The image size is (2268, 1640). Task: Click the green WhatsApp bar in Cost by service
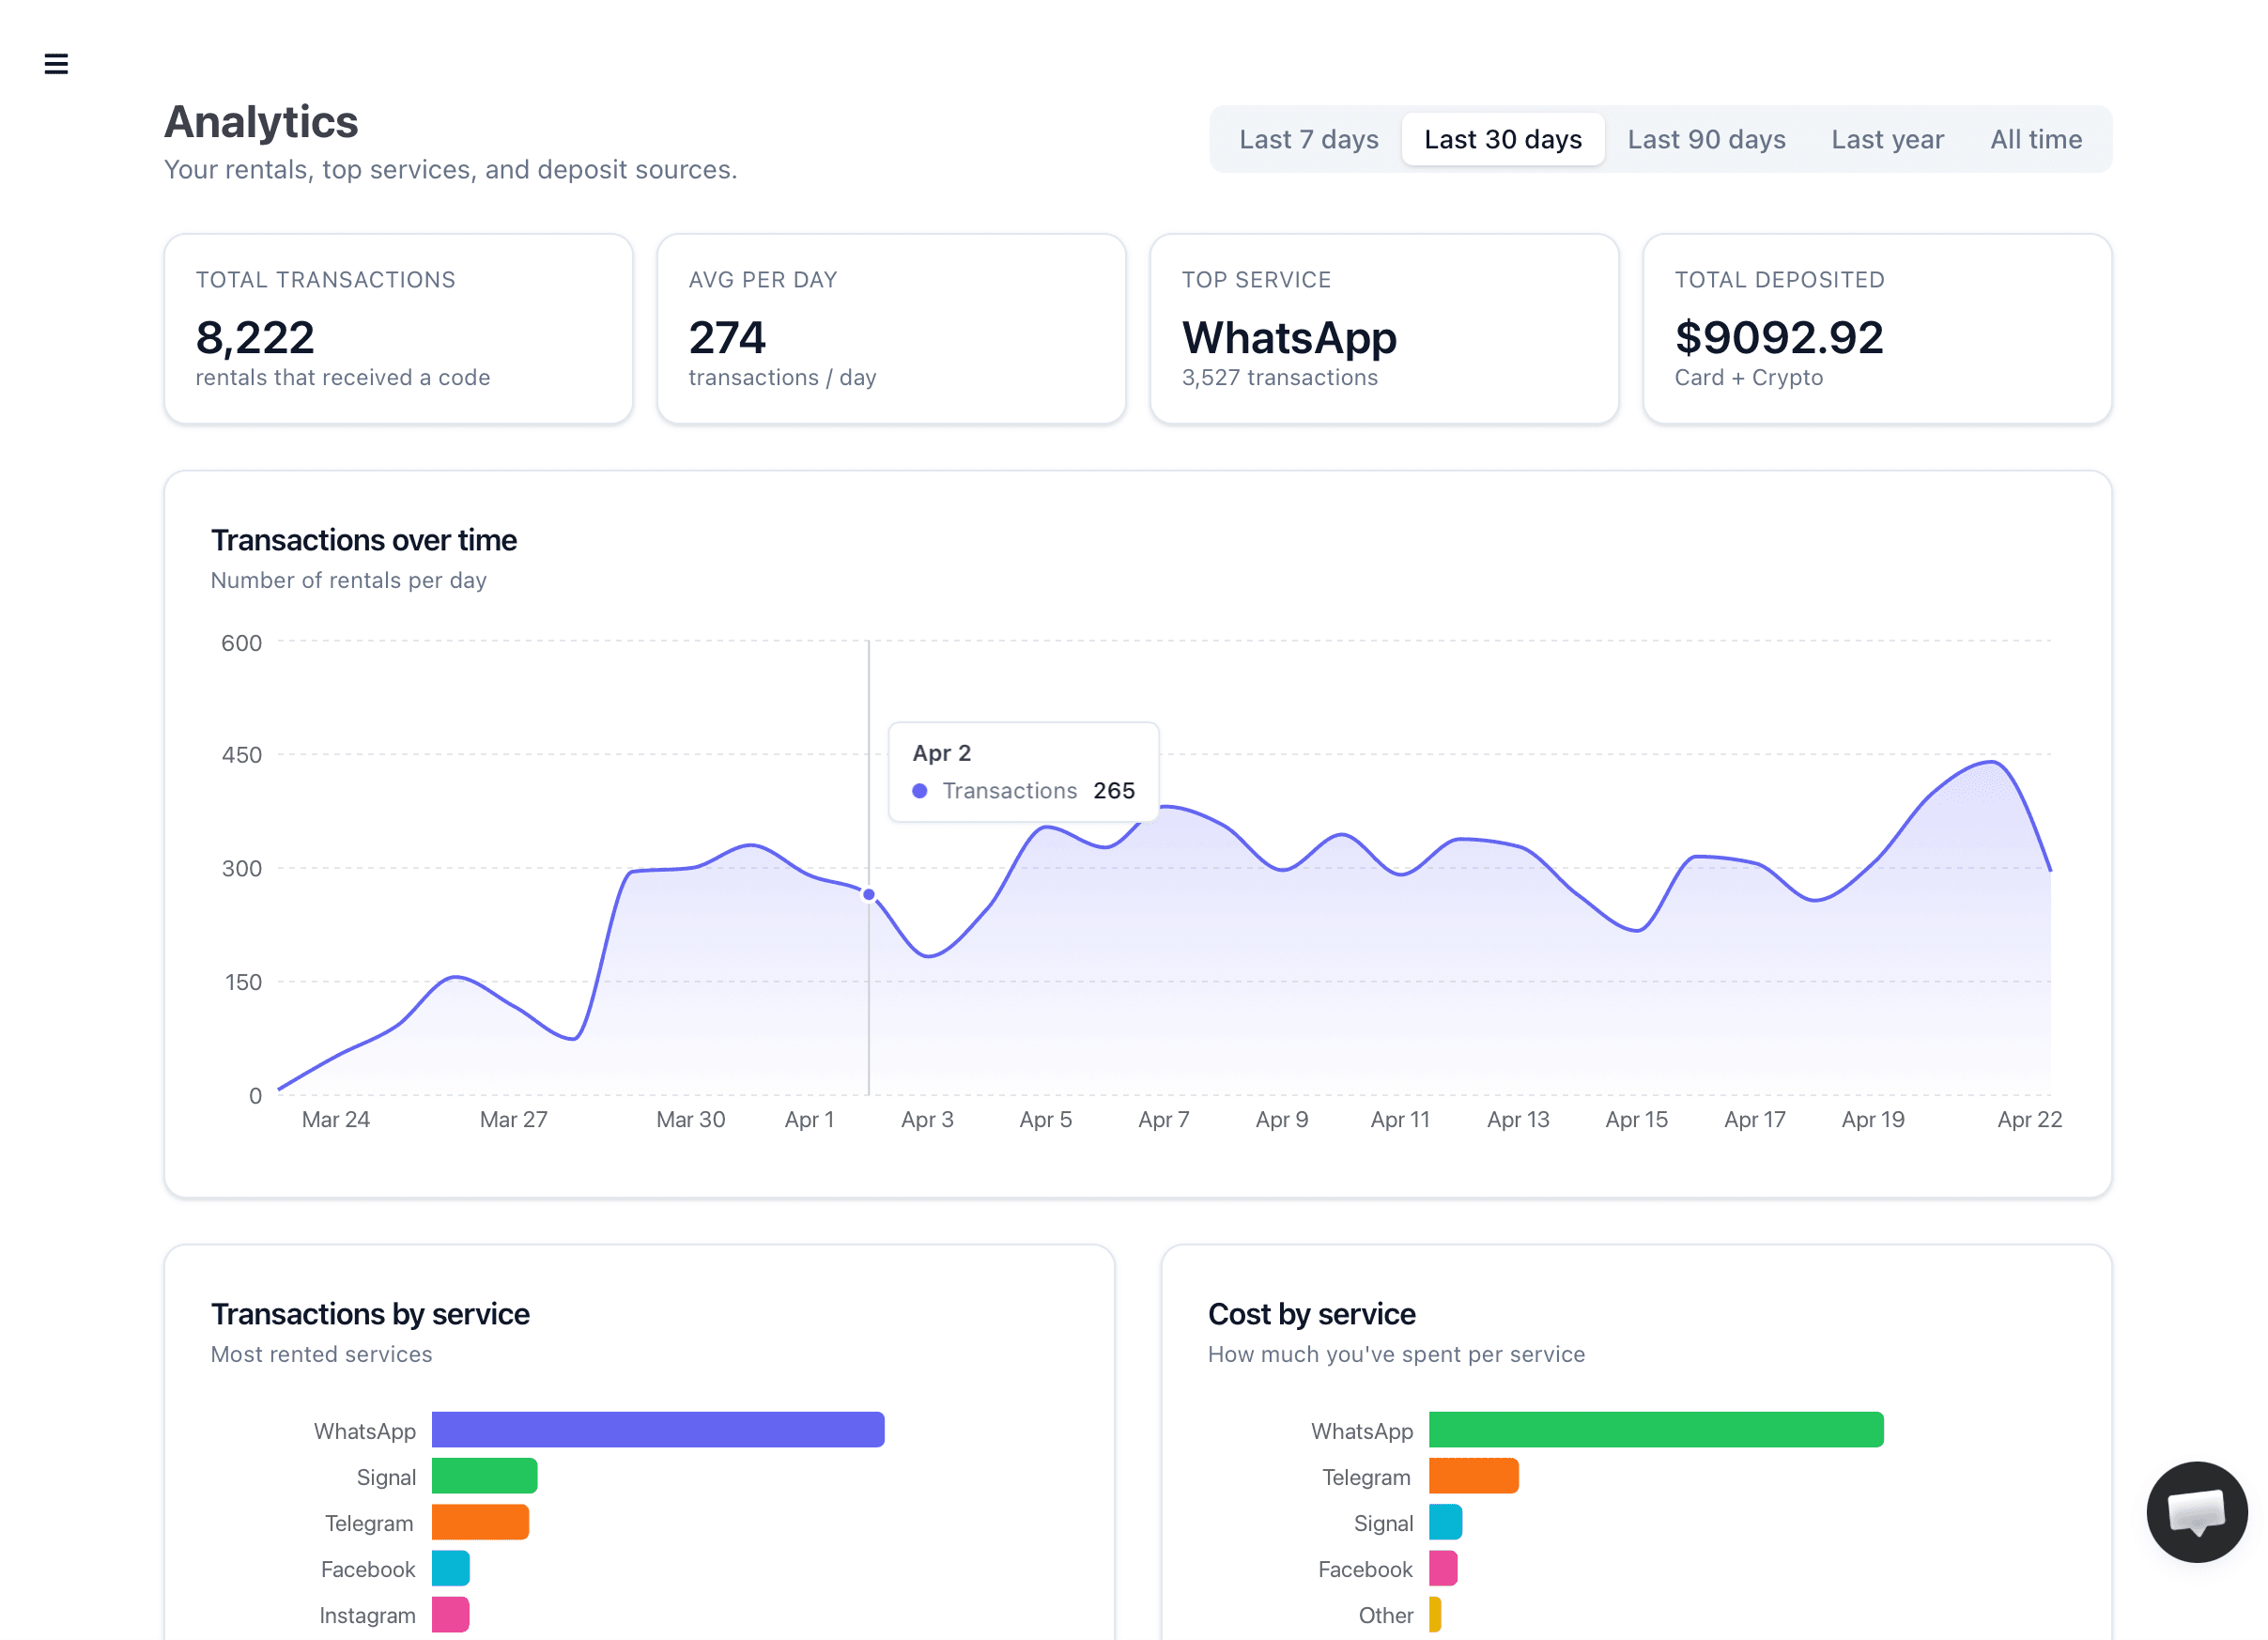pos(1655,1430)
